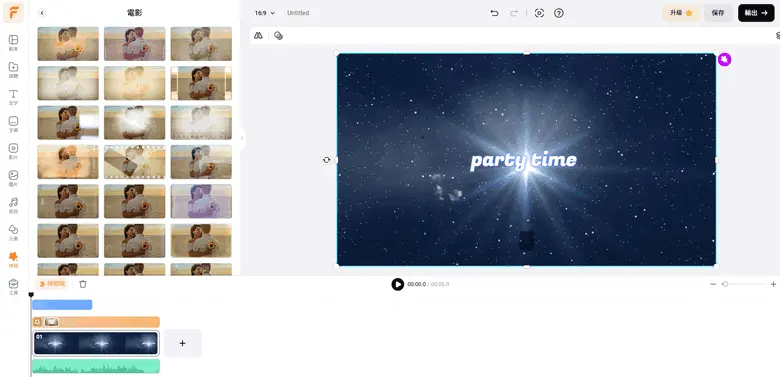Apply the pink-tinted effect thumbnail in first row

tap(134, 44)
